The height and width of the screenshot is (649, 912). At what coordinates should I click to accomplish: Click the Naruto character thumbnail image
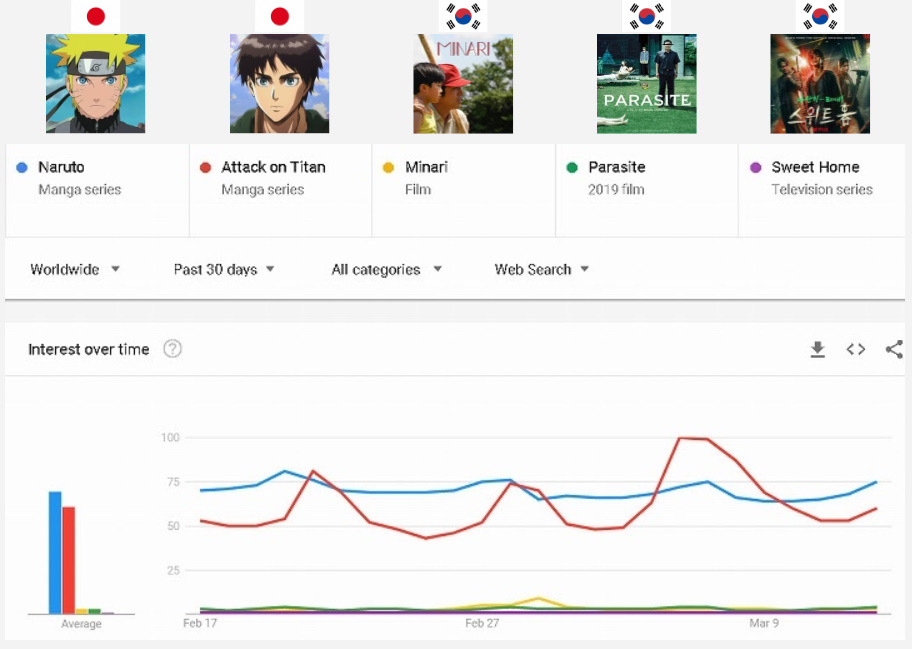click(96, 84)
